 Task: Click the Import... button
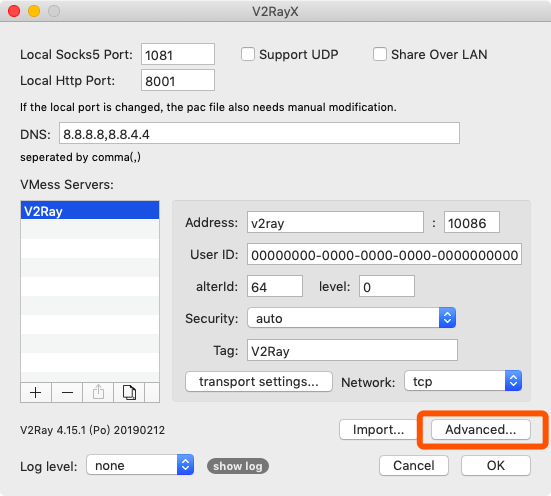378,430
